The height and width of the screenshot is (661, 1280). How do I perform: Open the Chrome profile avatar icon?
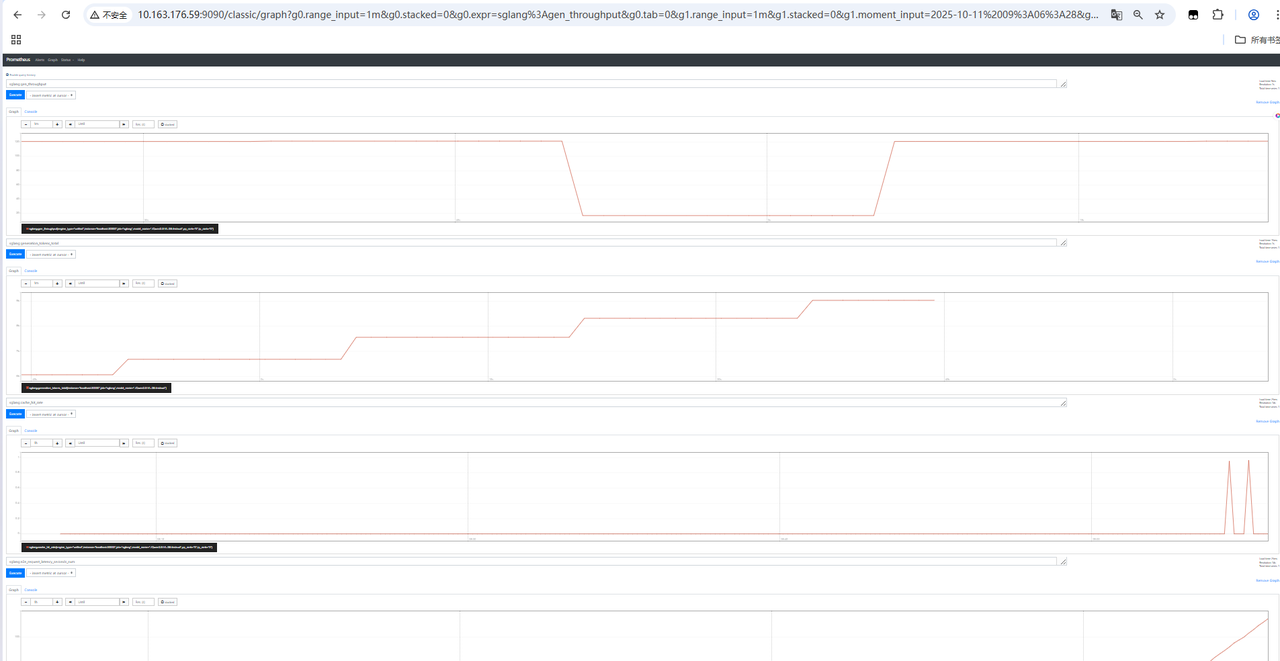(1253, 15)
